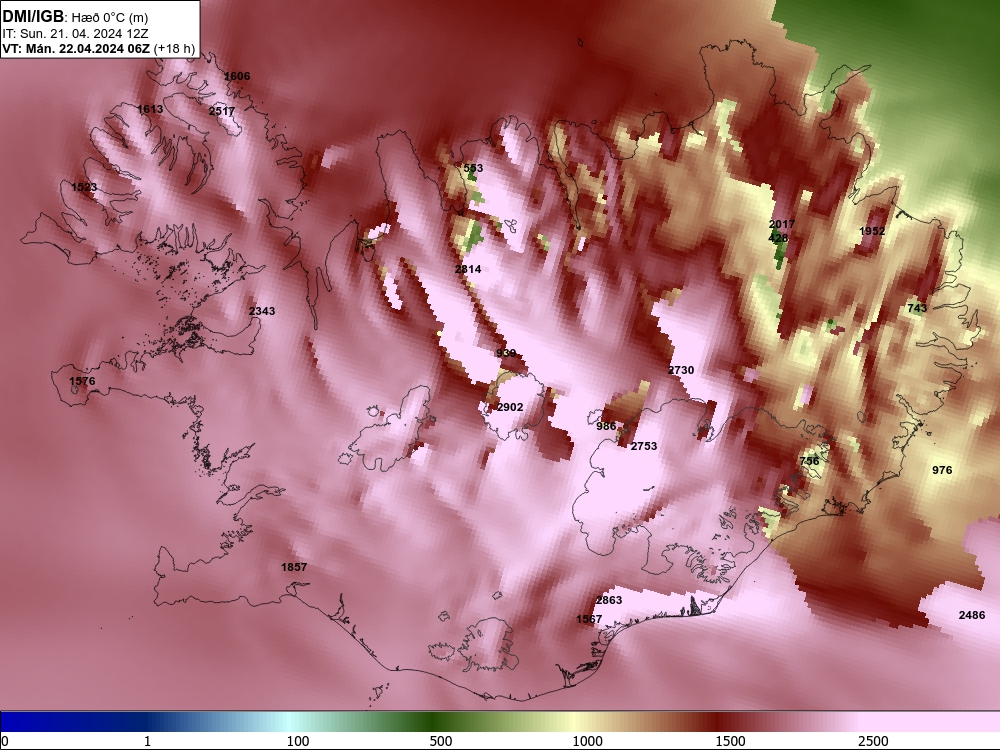This screenshot has width=1000, height=750.
Task: Click the legend label 0
Action: (x=5, y=741)
